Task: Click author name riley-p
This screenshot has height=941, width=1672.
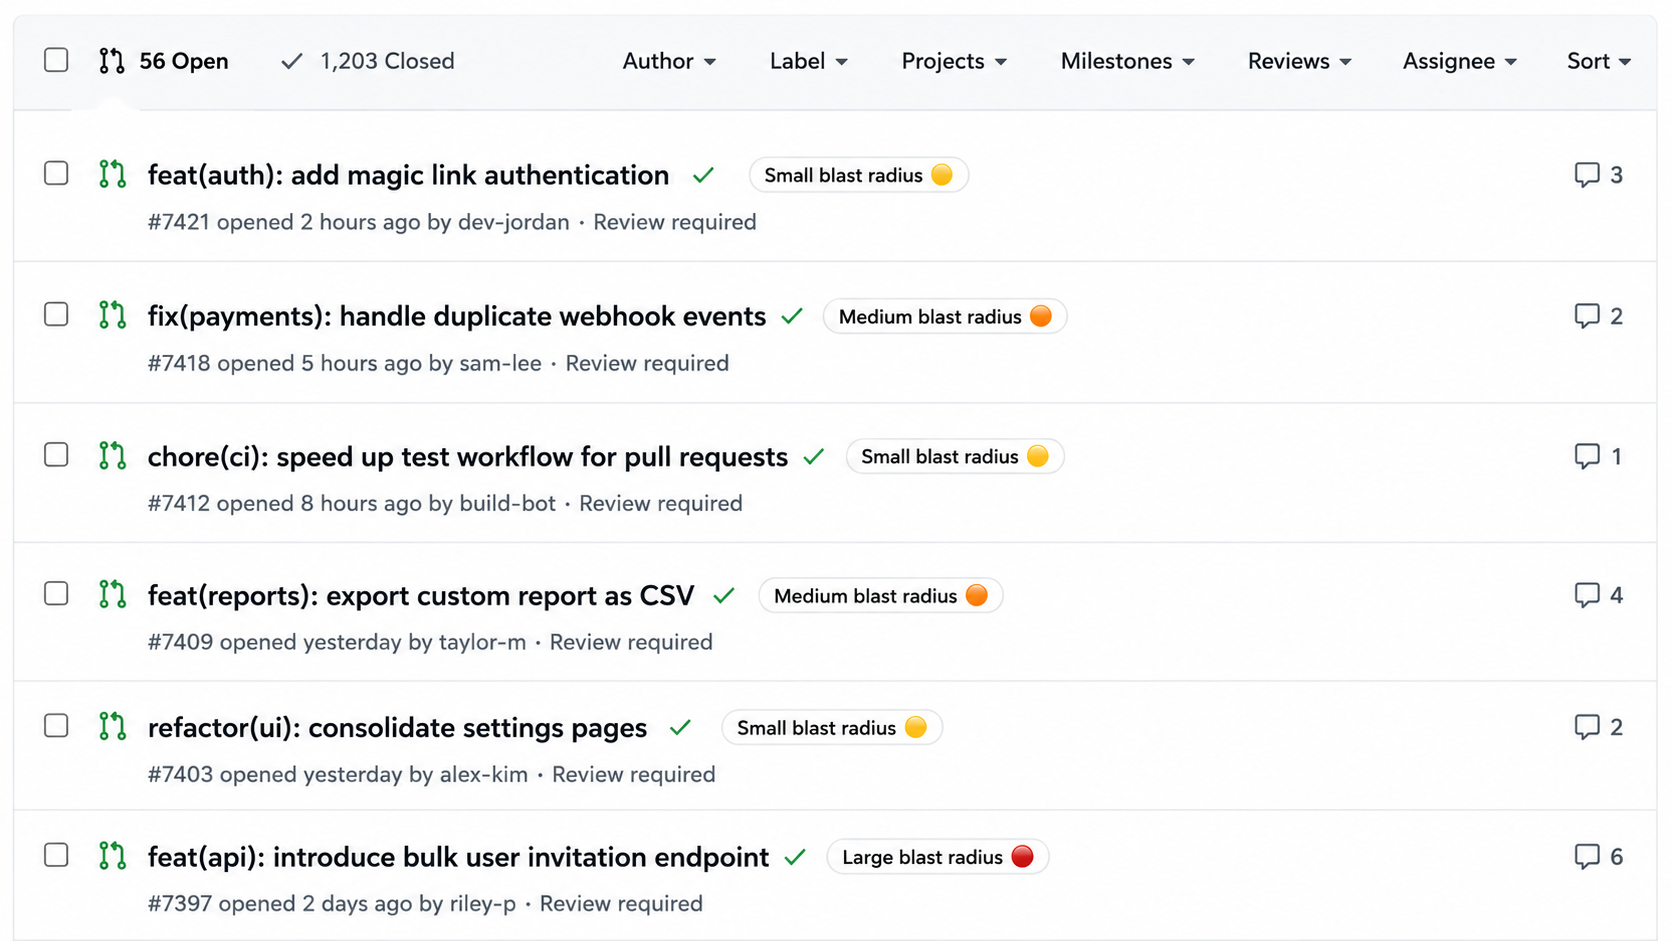Action: tap(483, 903)
